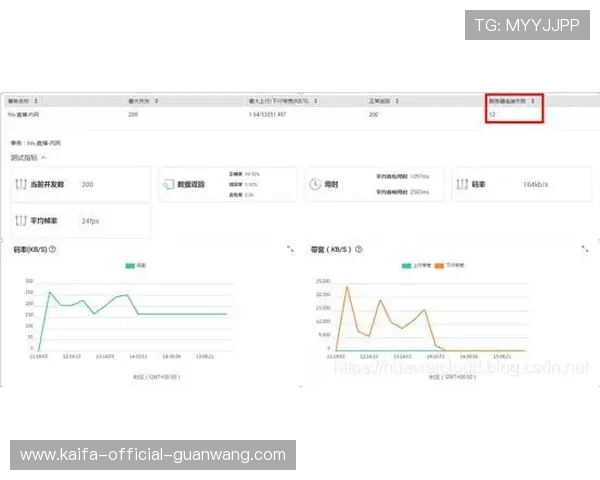The image size is (600, 480).
Task: Sort the table by 最大并发 column
Action: click(144, 101)
